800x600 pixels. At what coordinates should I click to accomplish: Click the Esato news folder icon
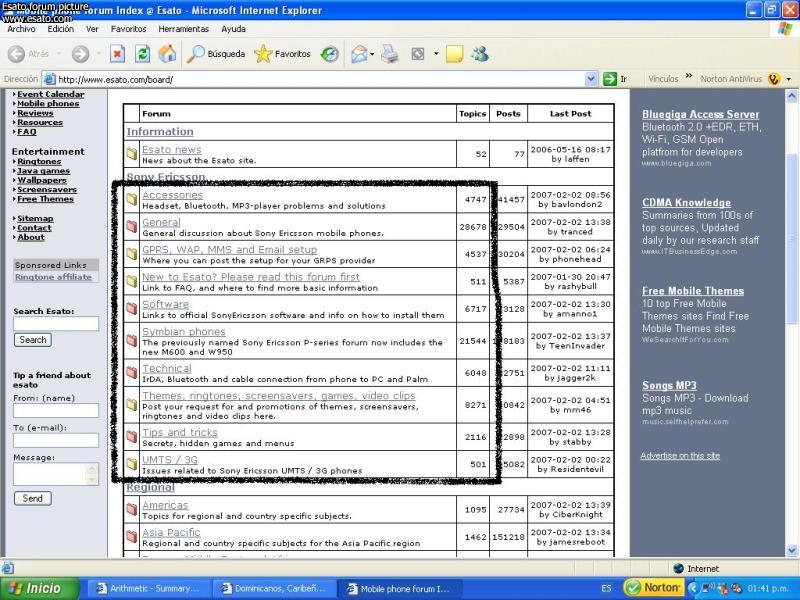click(132, 154)
